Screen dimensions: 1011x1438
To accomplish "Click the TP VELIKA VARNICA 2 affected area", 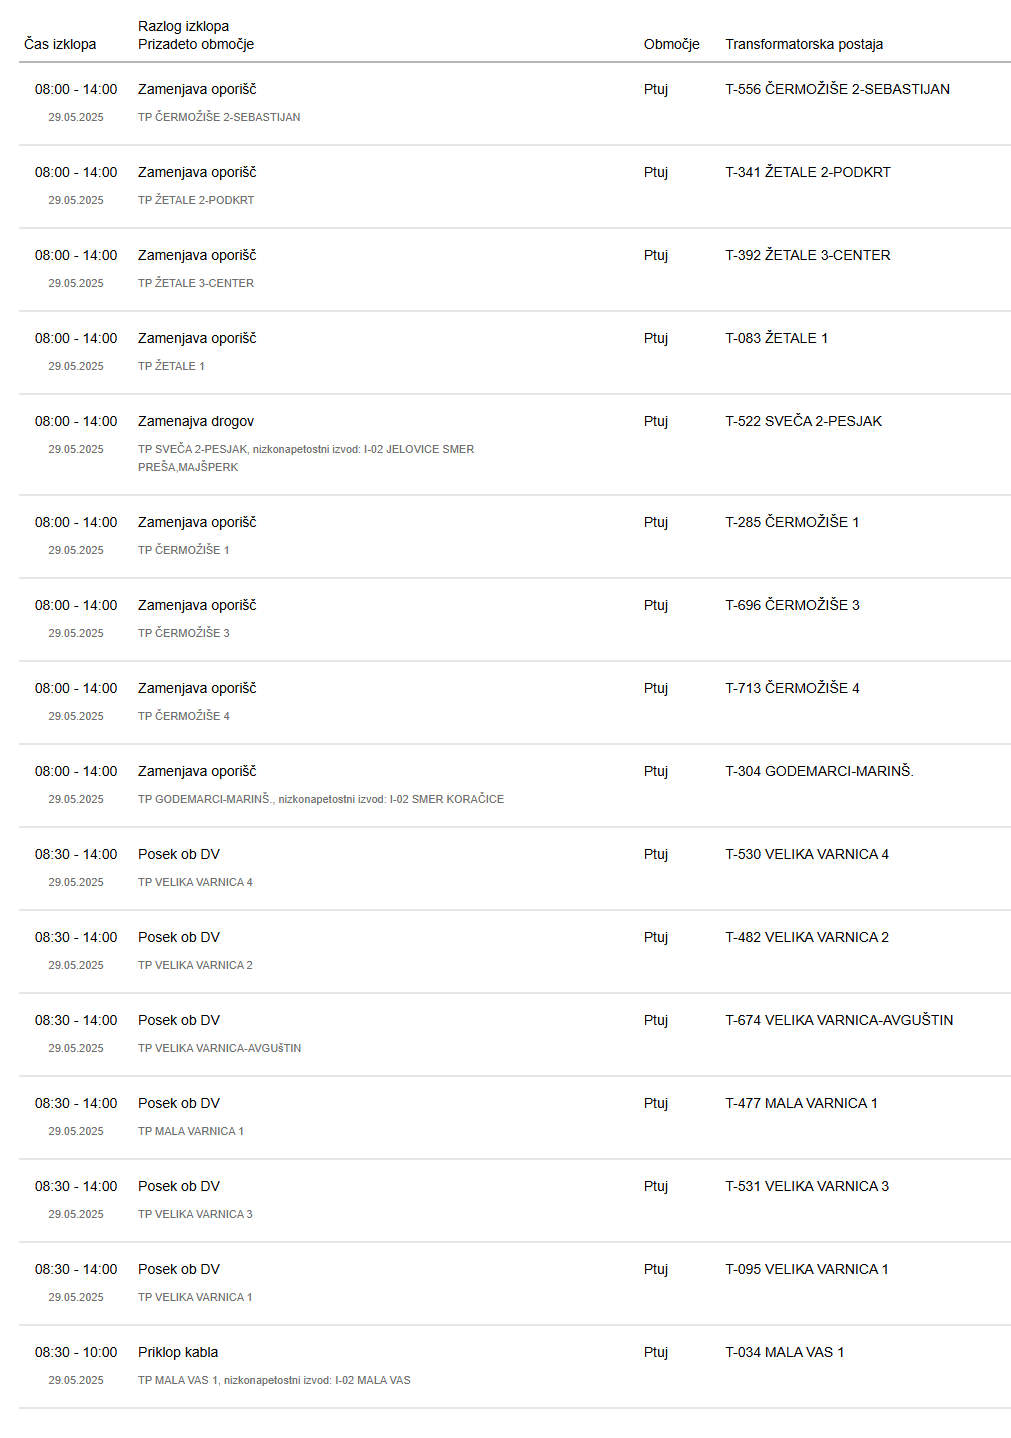I will (195, 965).
